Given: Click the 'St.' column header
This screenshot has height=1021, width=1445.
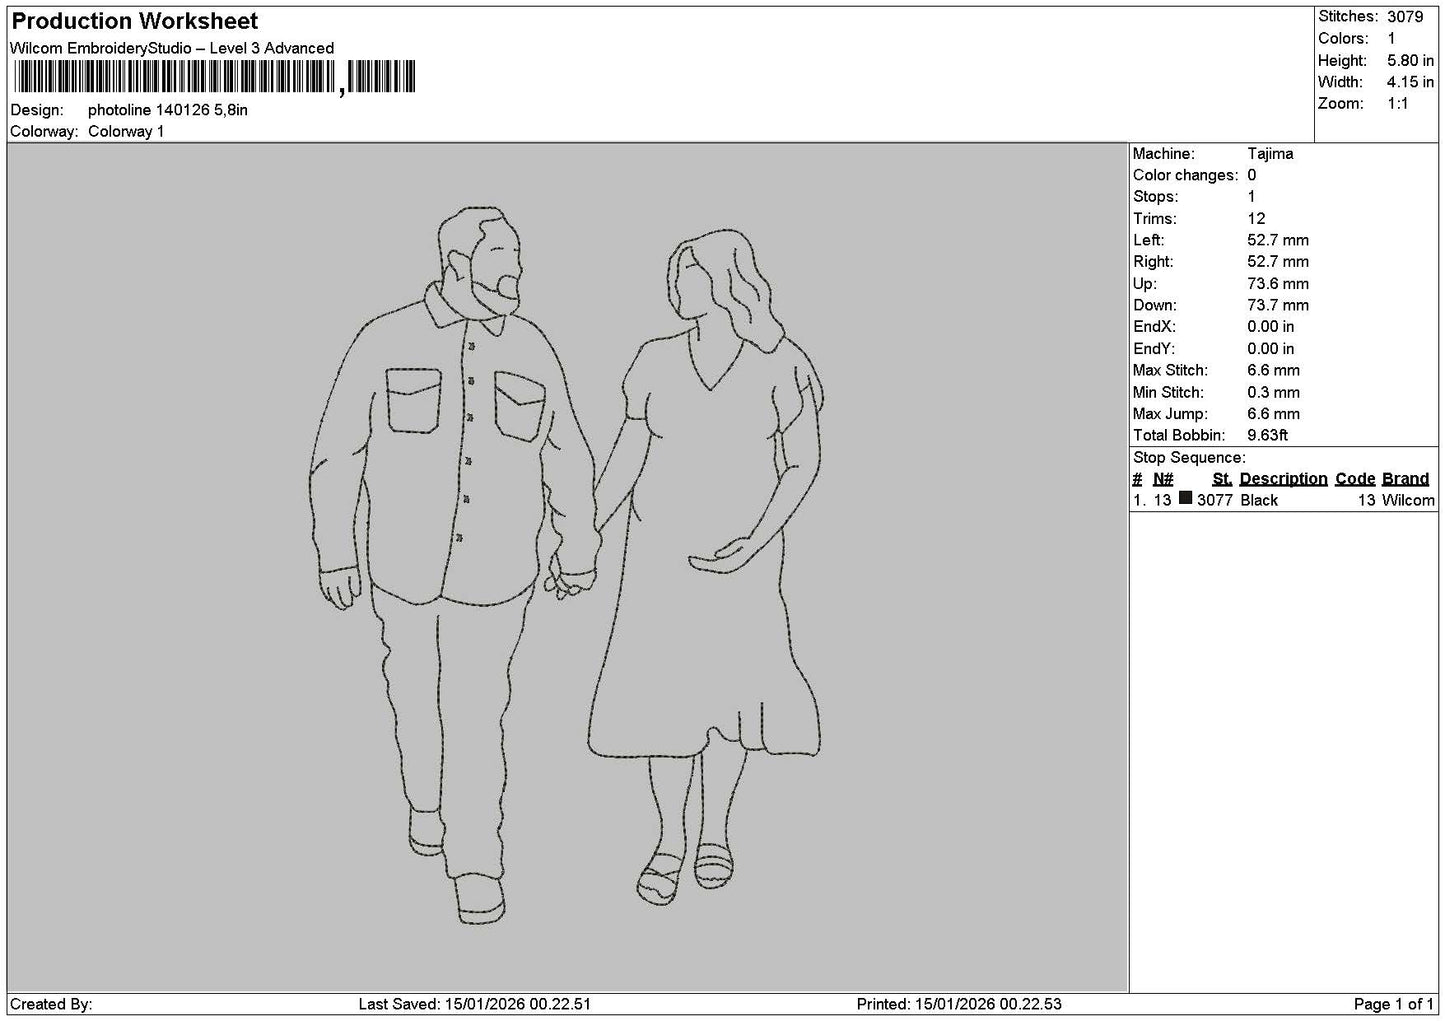Looking at the screenshot, I should (x=1222, y=479).
